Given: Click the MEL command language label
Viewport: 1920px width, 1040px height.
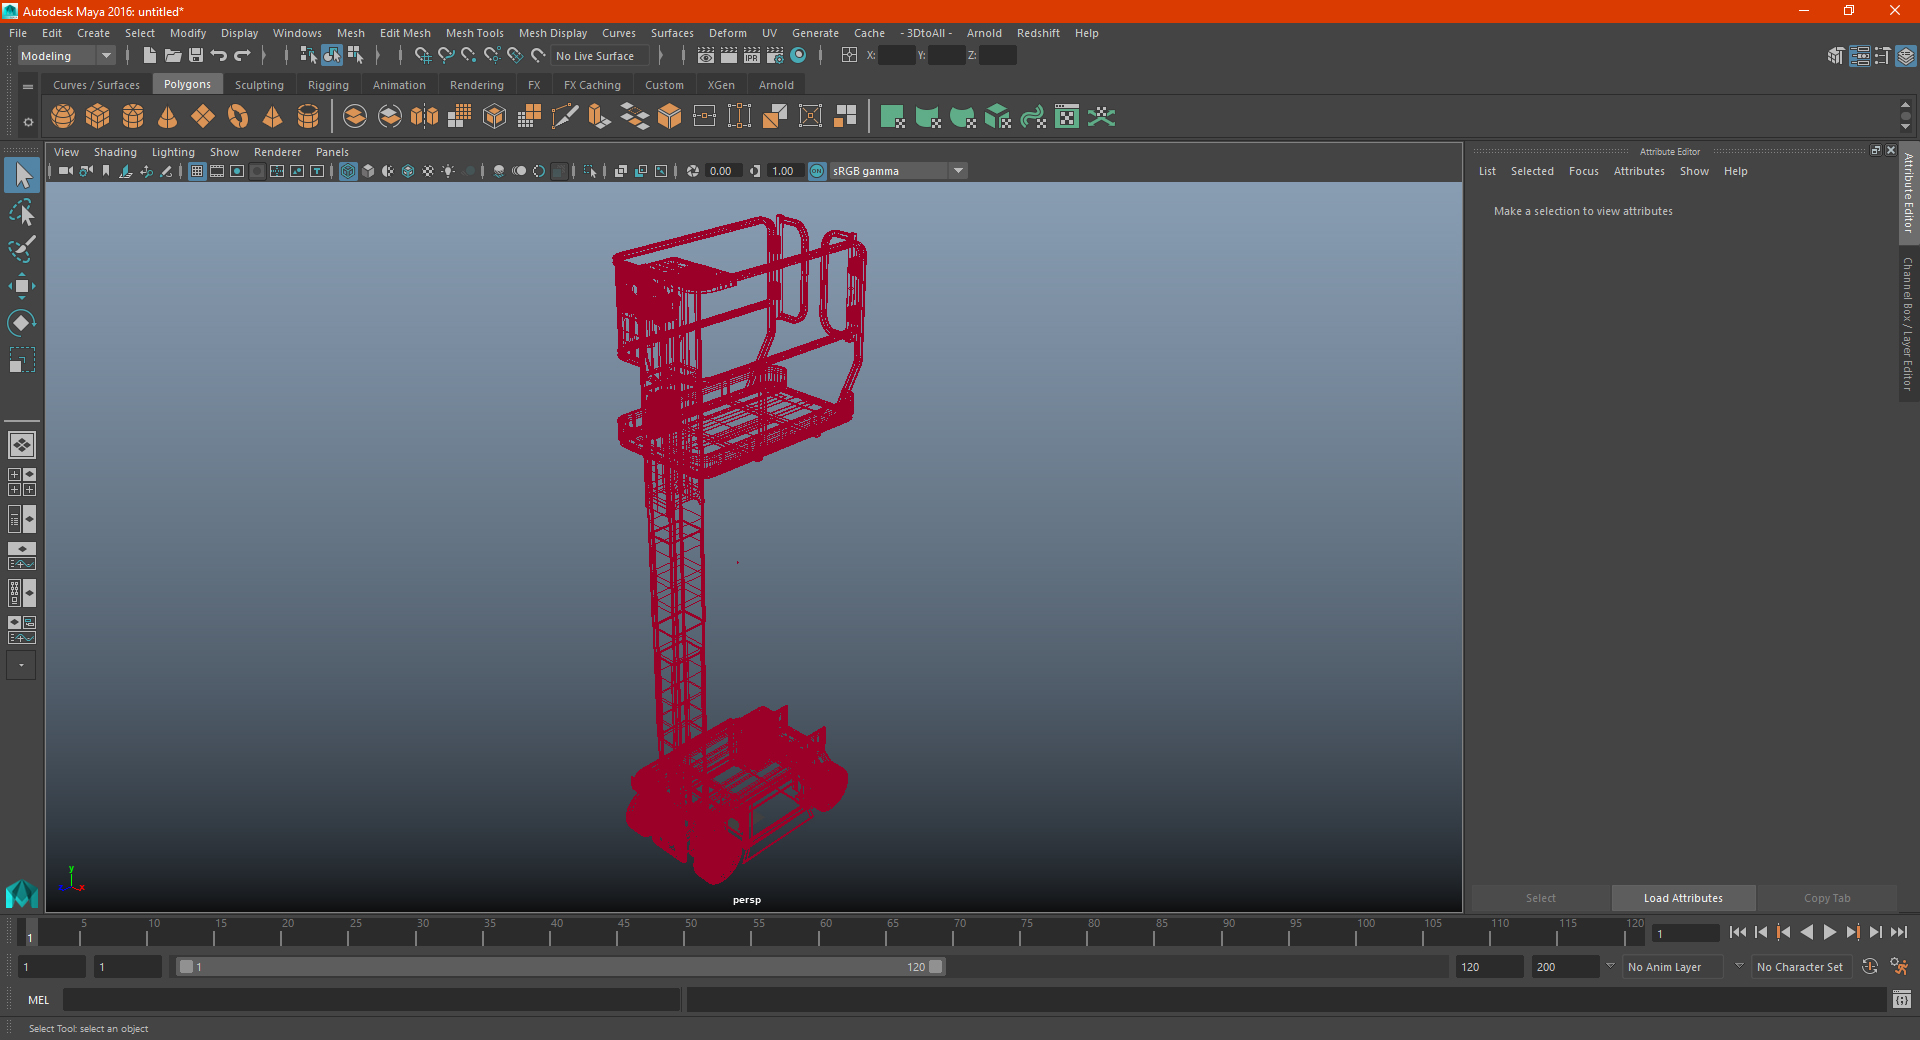Looking at the screenshot, I should pos(39,1000).
